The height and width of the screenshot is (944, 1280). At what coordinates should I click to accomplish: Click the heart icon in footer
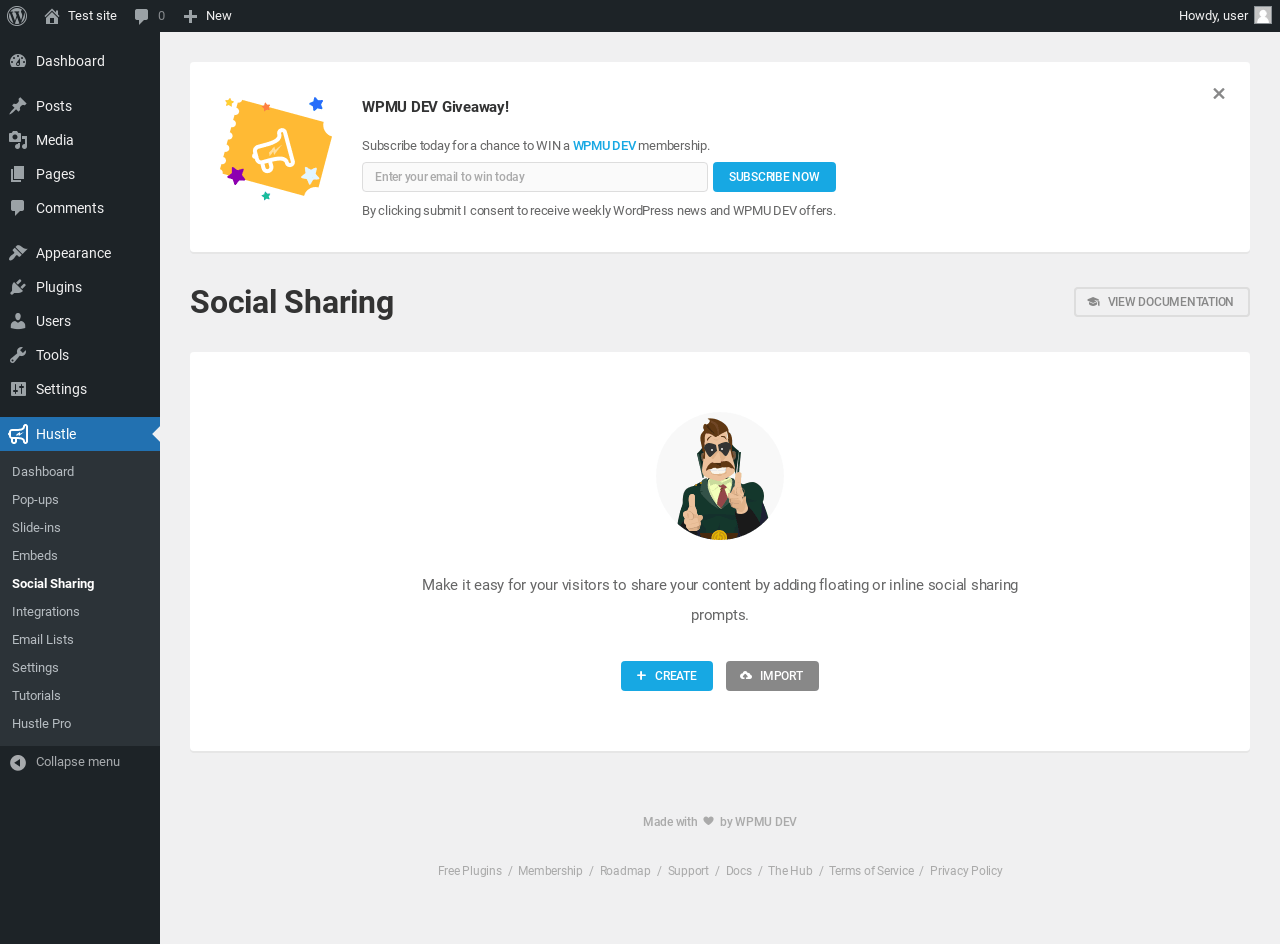point(709,821)
